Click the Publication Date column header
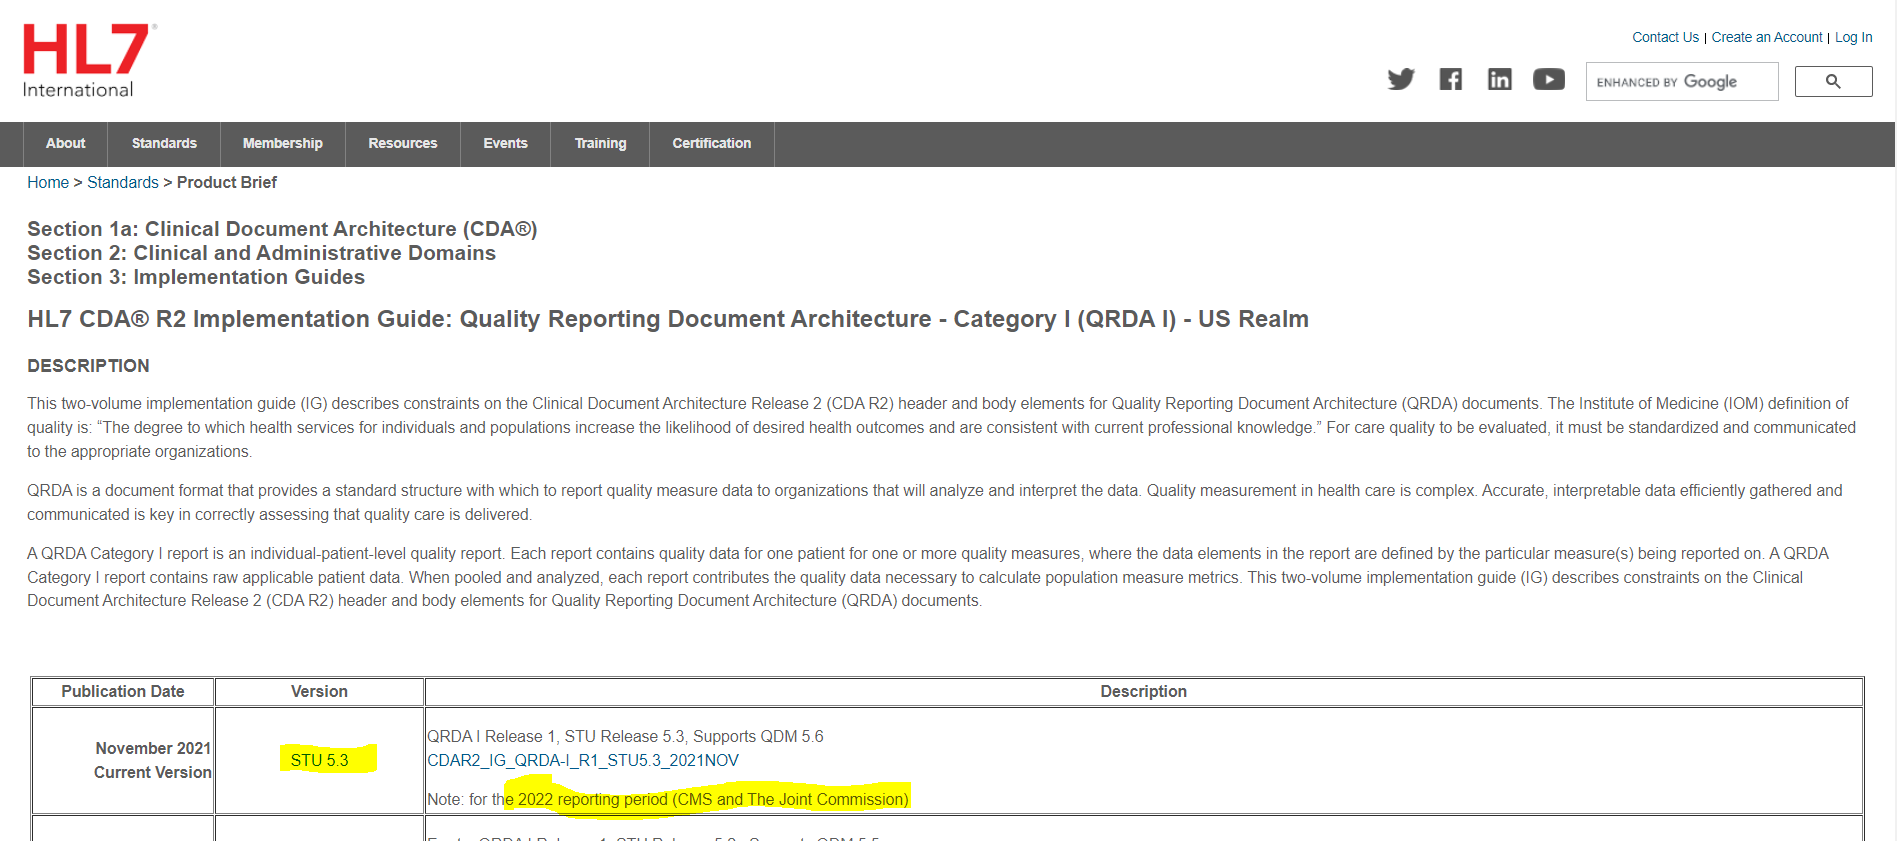 click(x=123, y=691)
